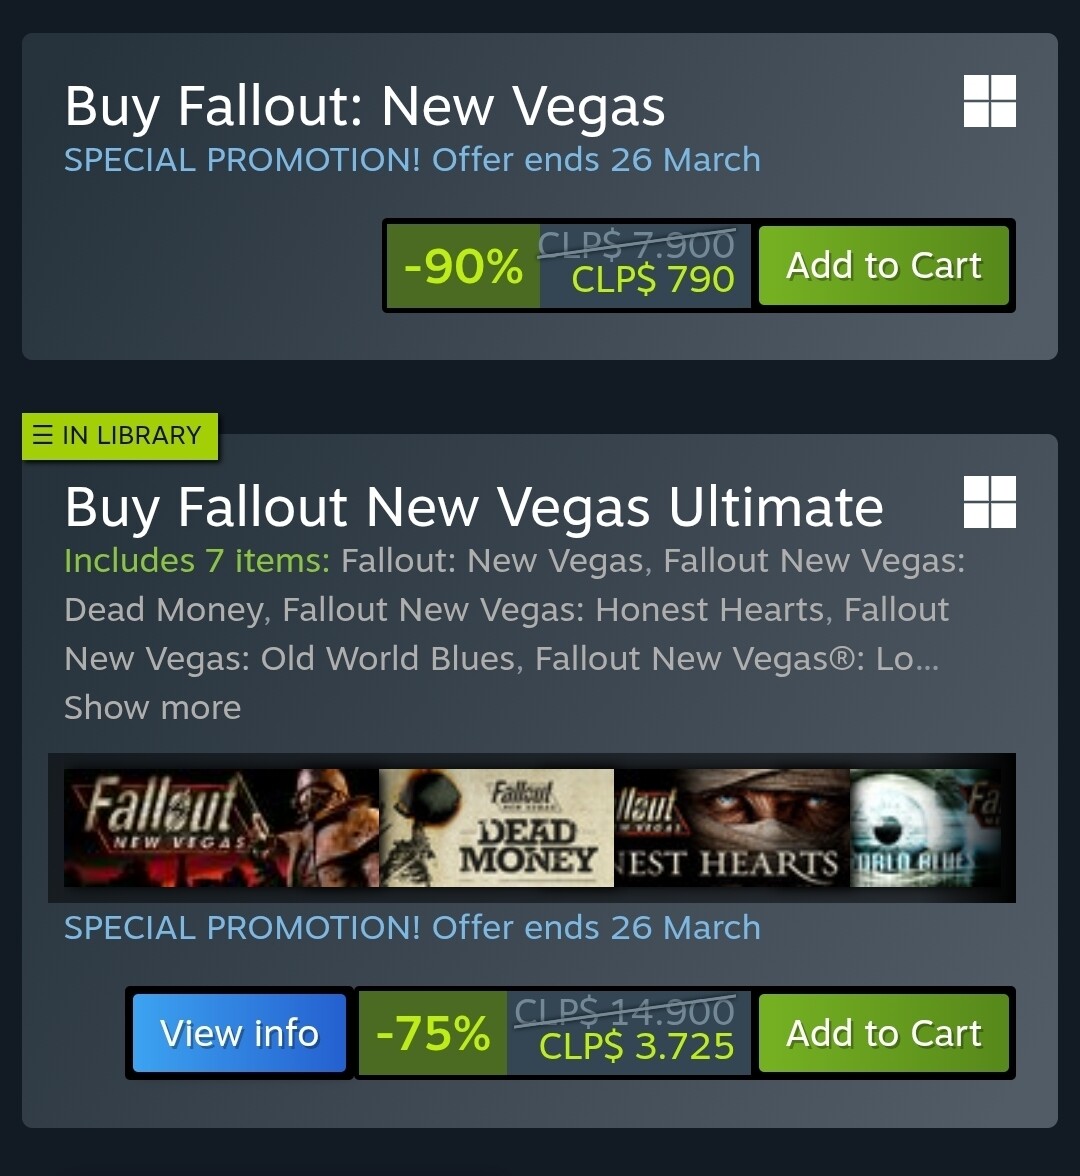Select the Honest Hearts DLC thumbnail
This screenshot has width=1080, height=1176.
coord(731,827)
